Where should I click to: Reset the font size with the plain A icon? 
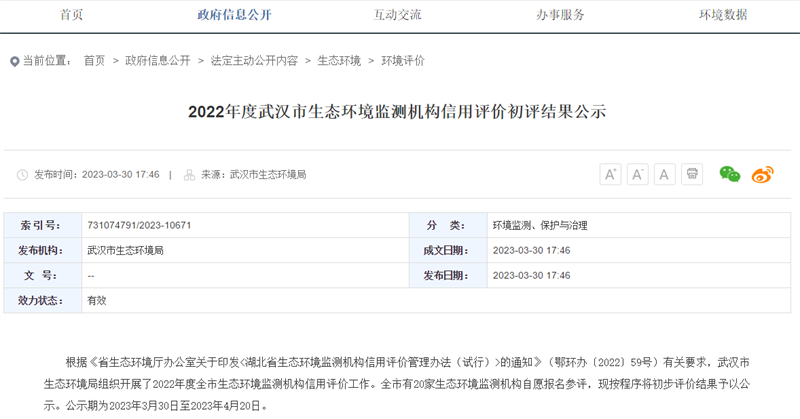click(664, 175)
